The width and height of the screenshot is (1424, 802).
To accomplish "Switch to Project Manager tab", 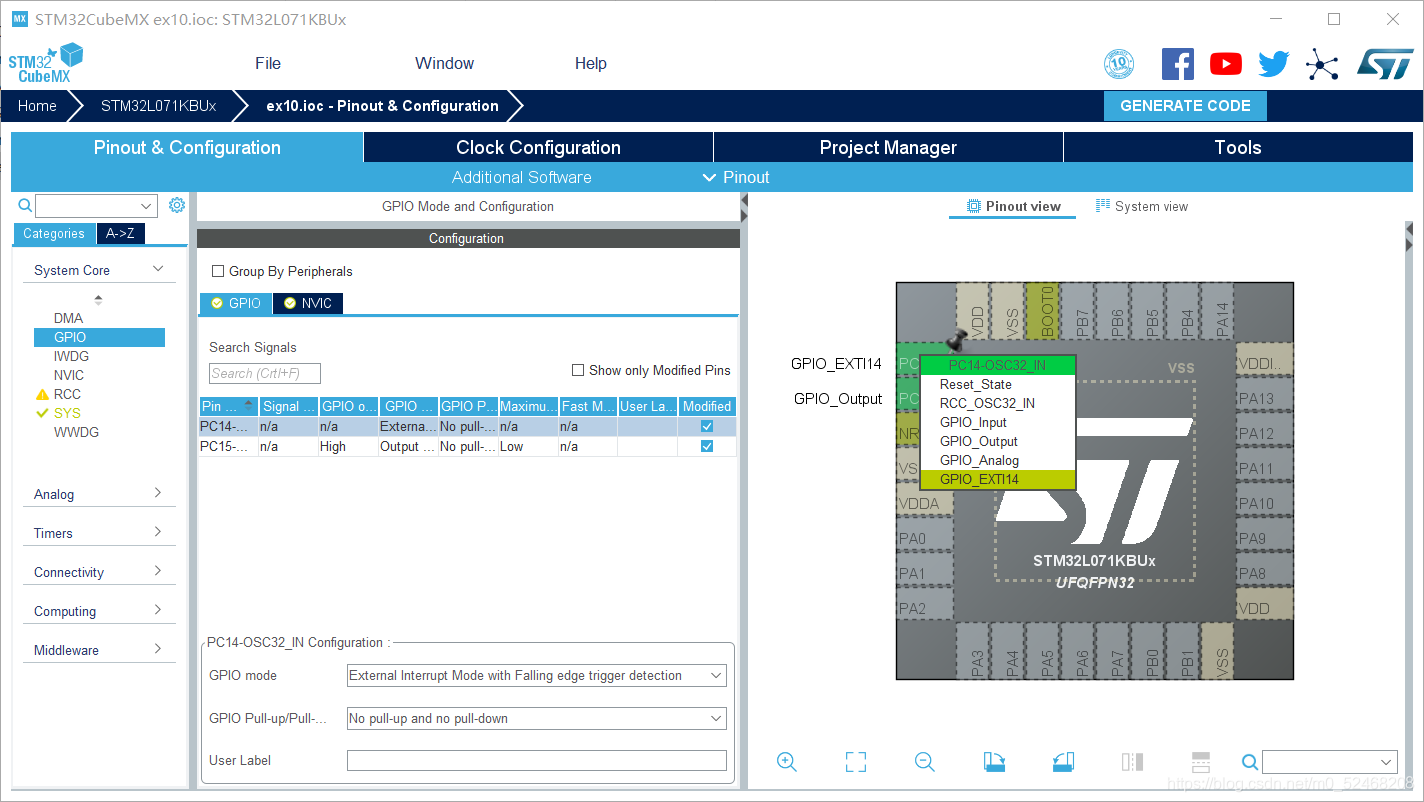I will [888, 147].
